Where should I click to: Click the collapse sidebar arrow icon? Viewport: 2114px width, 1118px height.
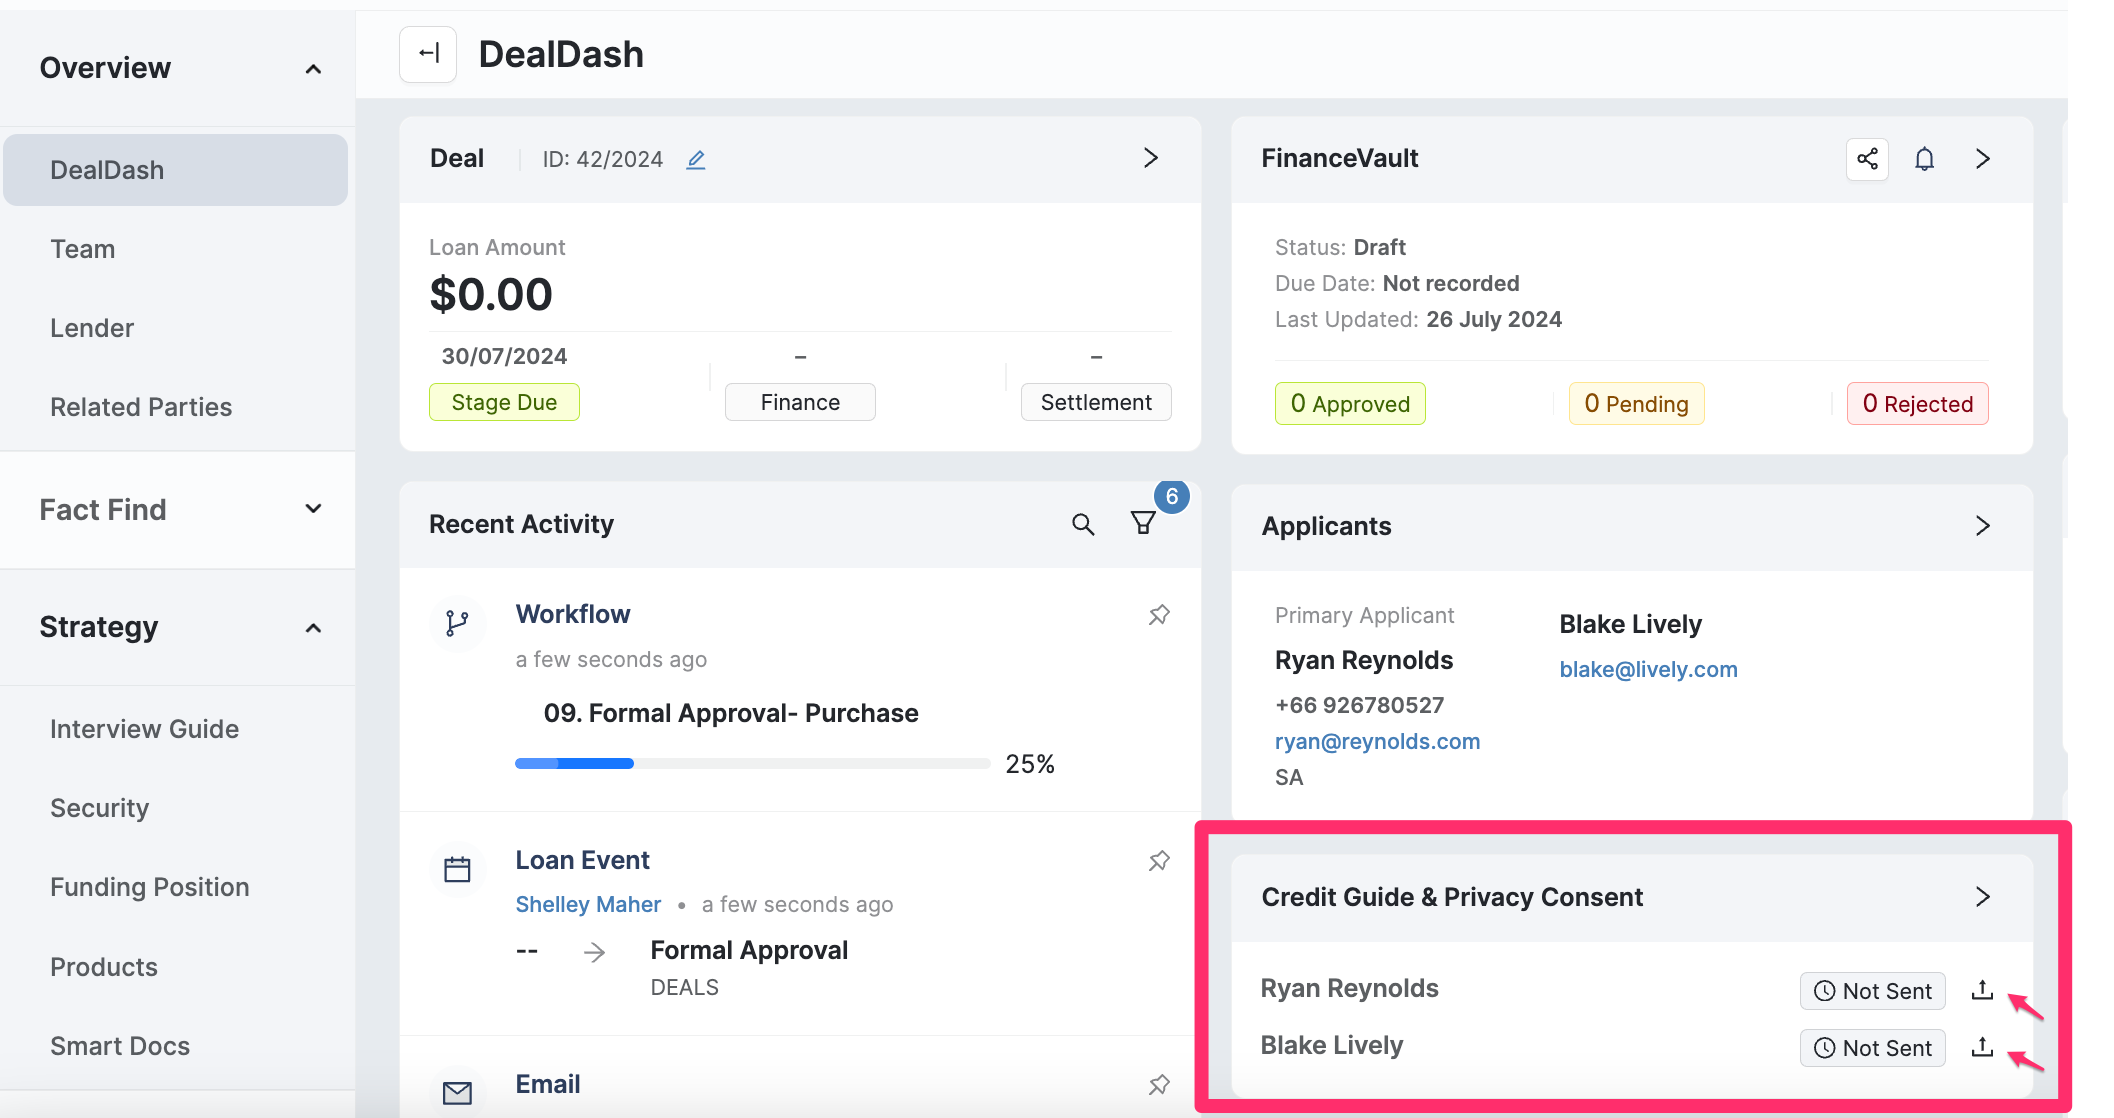tap(428, 54)
